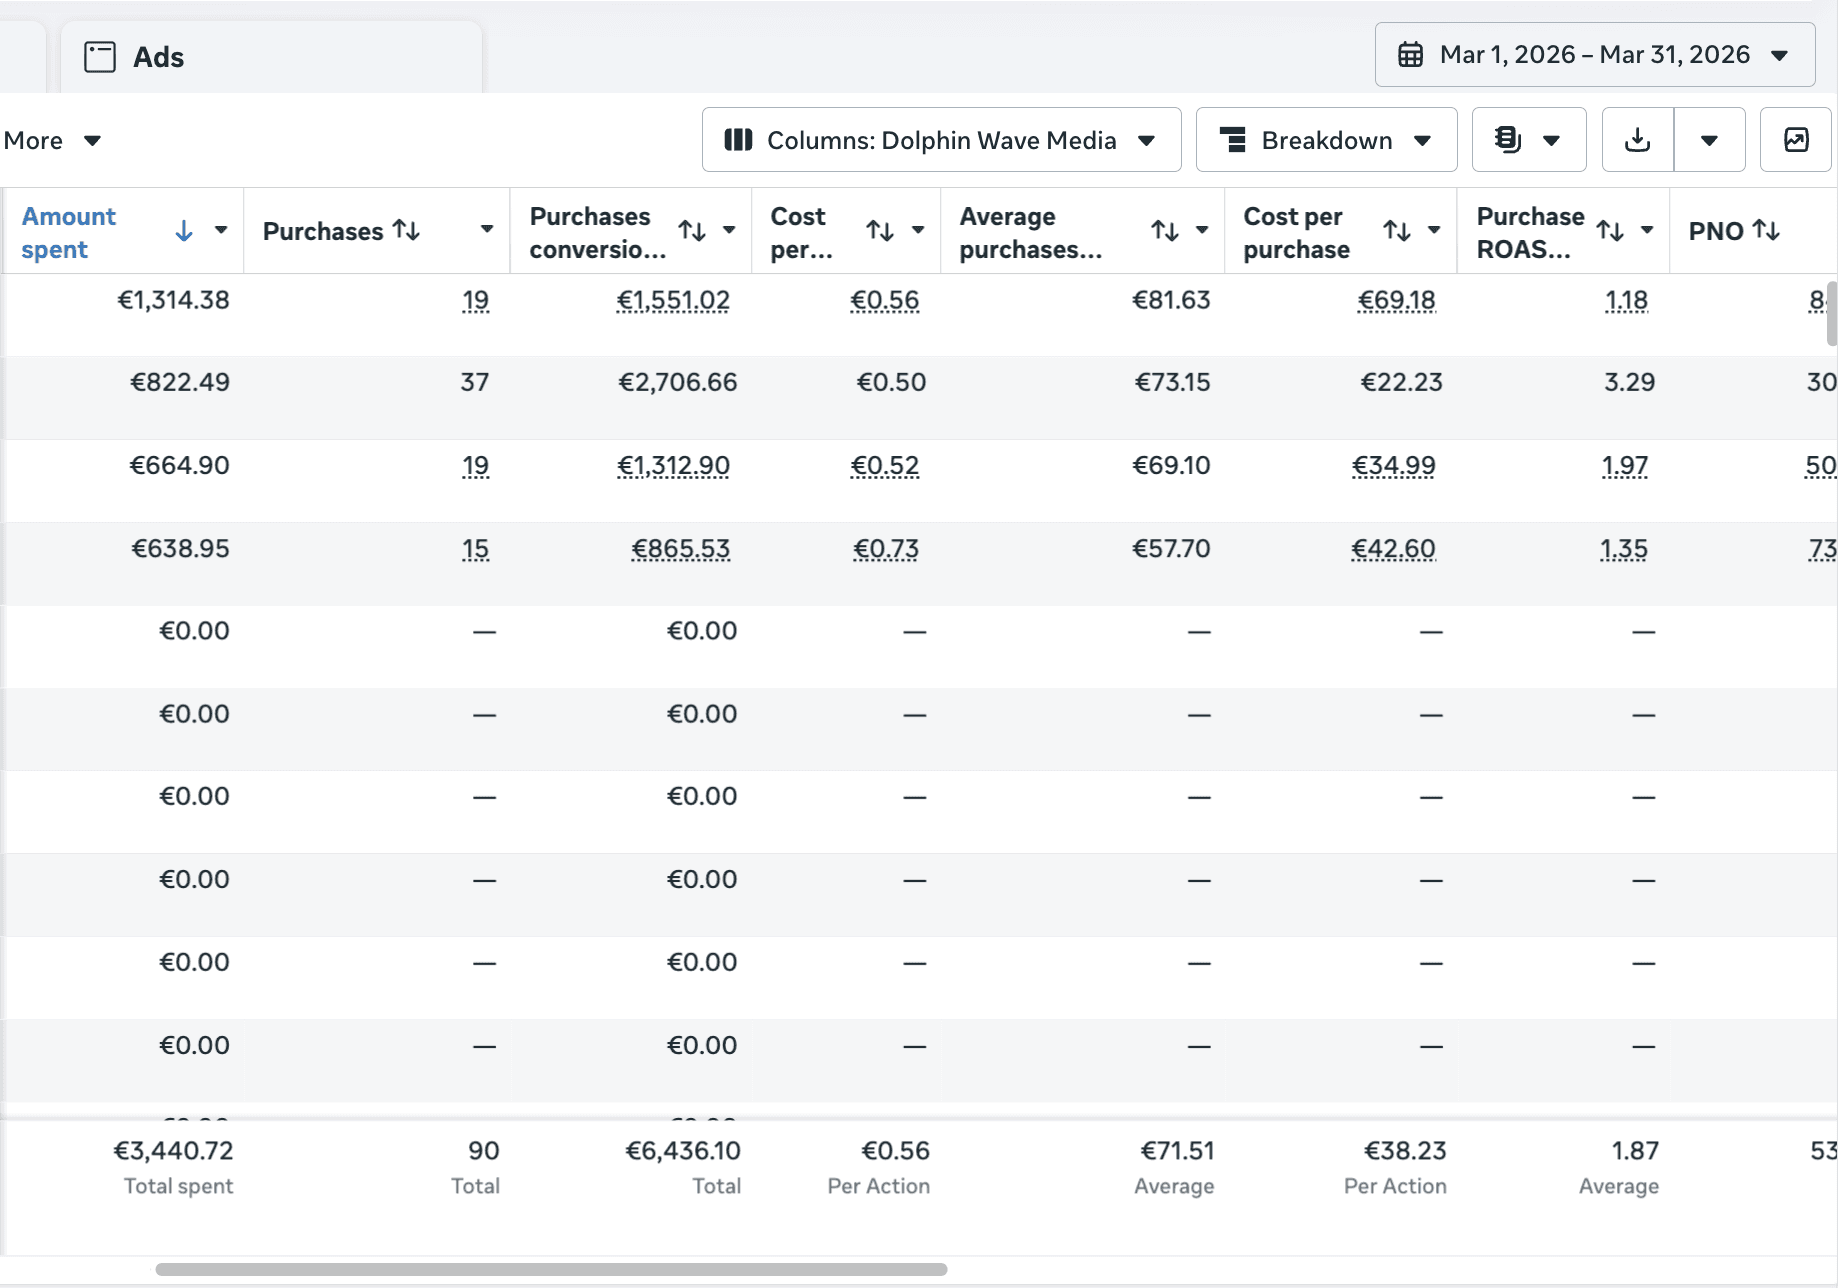Viewport: 1838px width, 1288px height.
Task: Click the Breakdown list icon
Action: point(1233,140)
